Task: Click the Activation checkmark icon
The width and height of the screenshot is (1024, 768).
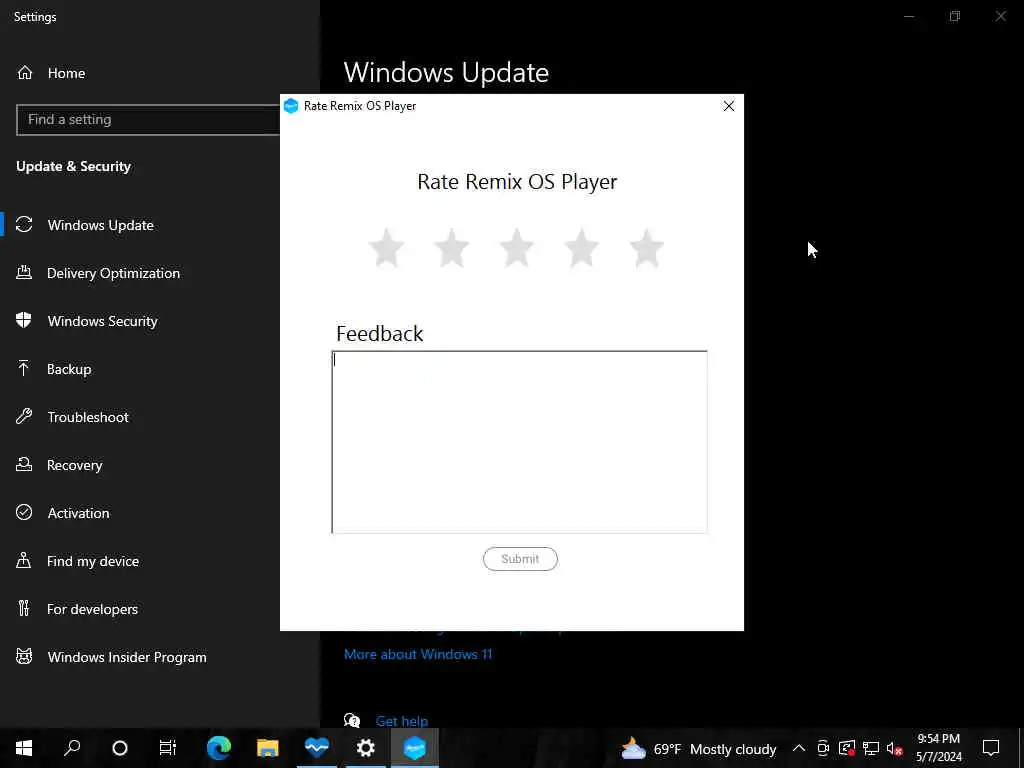Action: [x=24, y=513]
